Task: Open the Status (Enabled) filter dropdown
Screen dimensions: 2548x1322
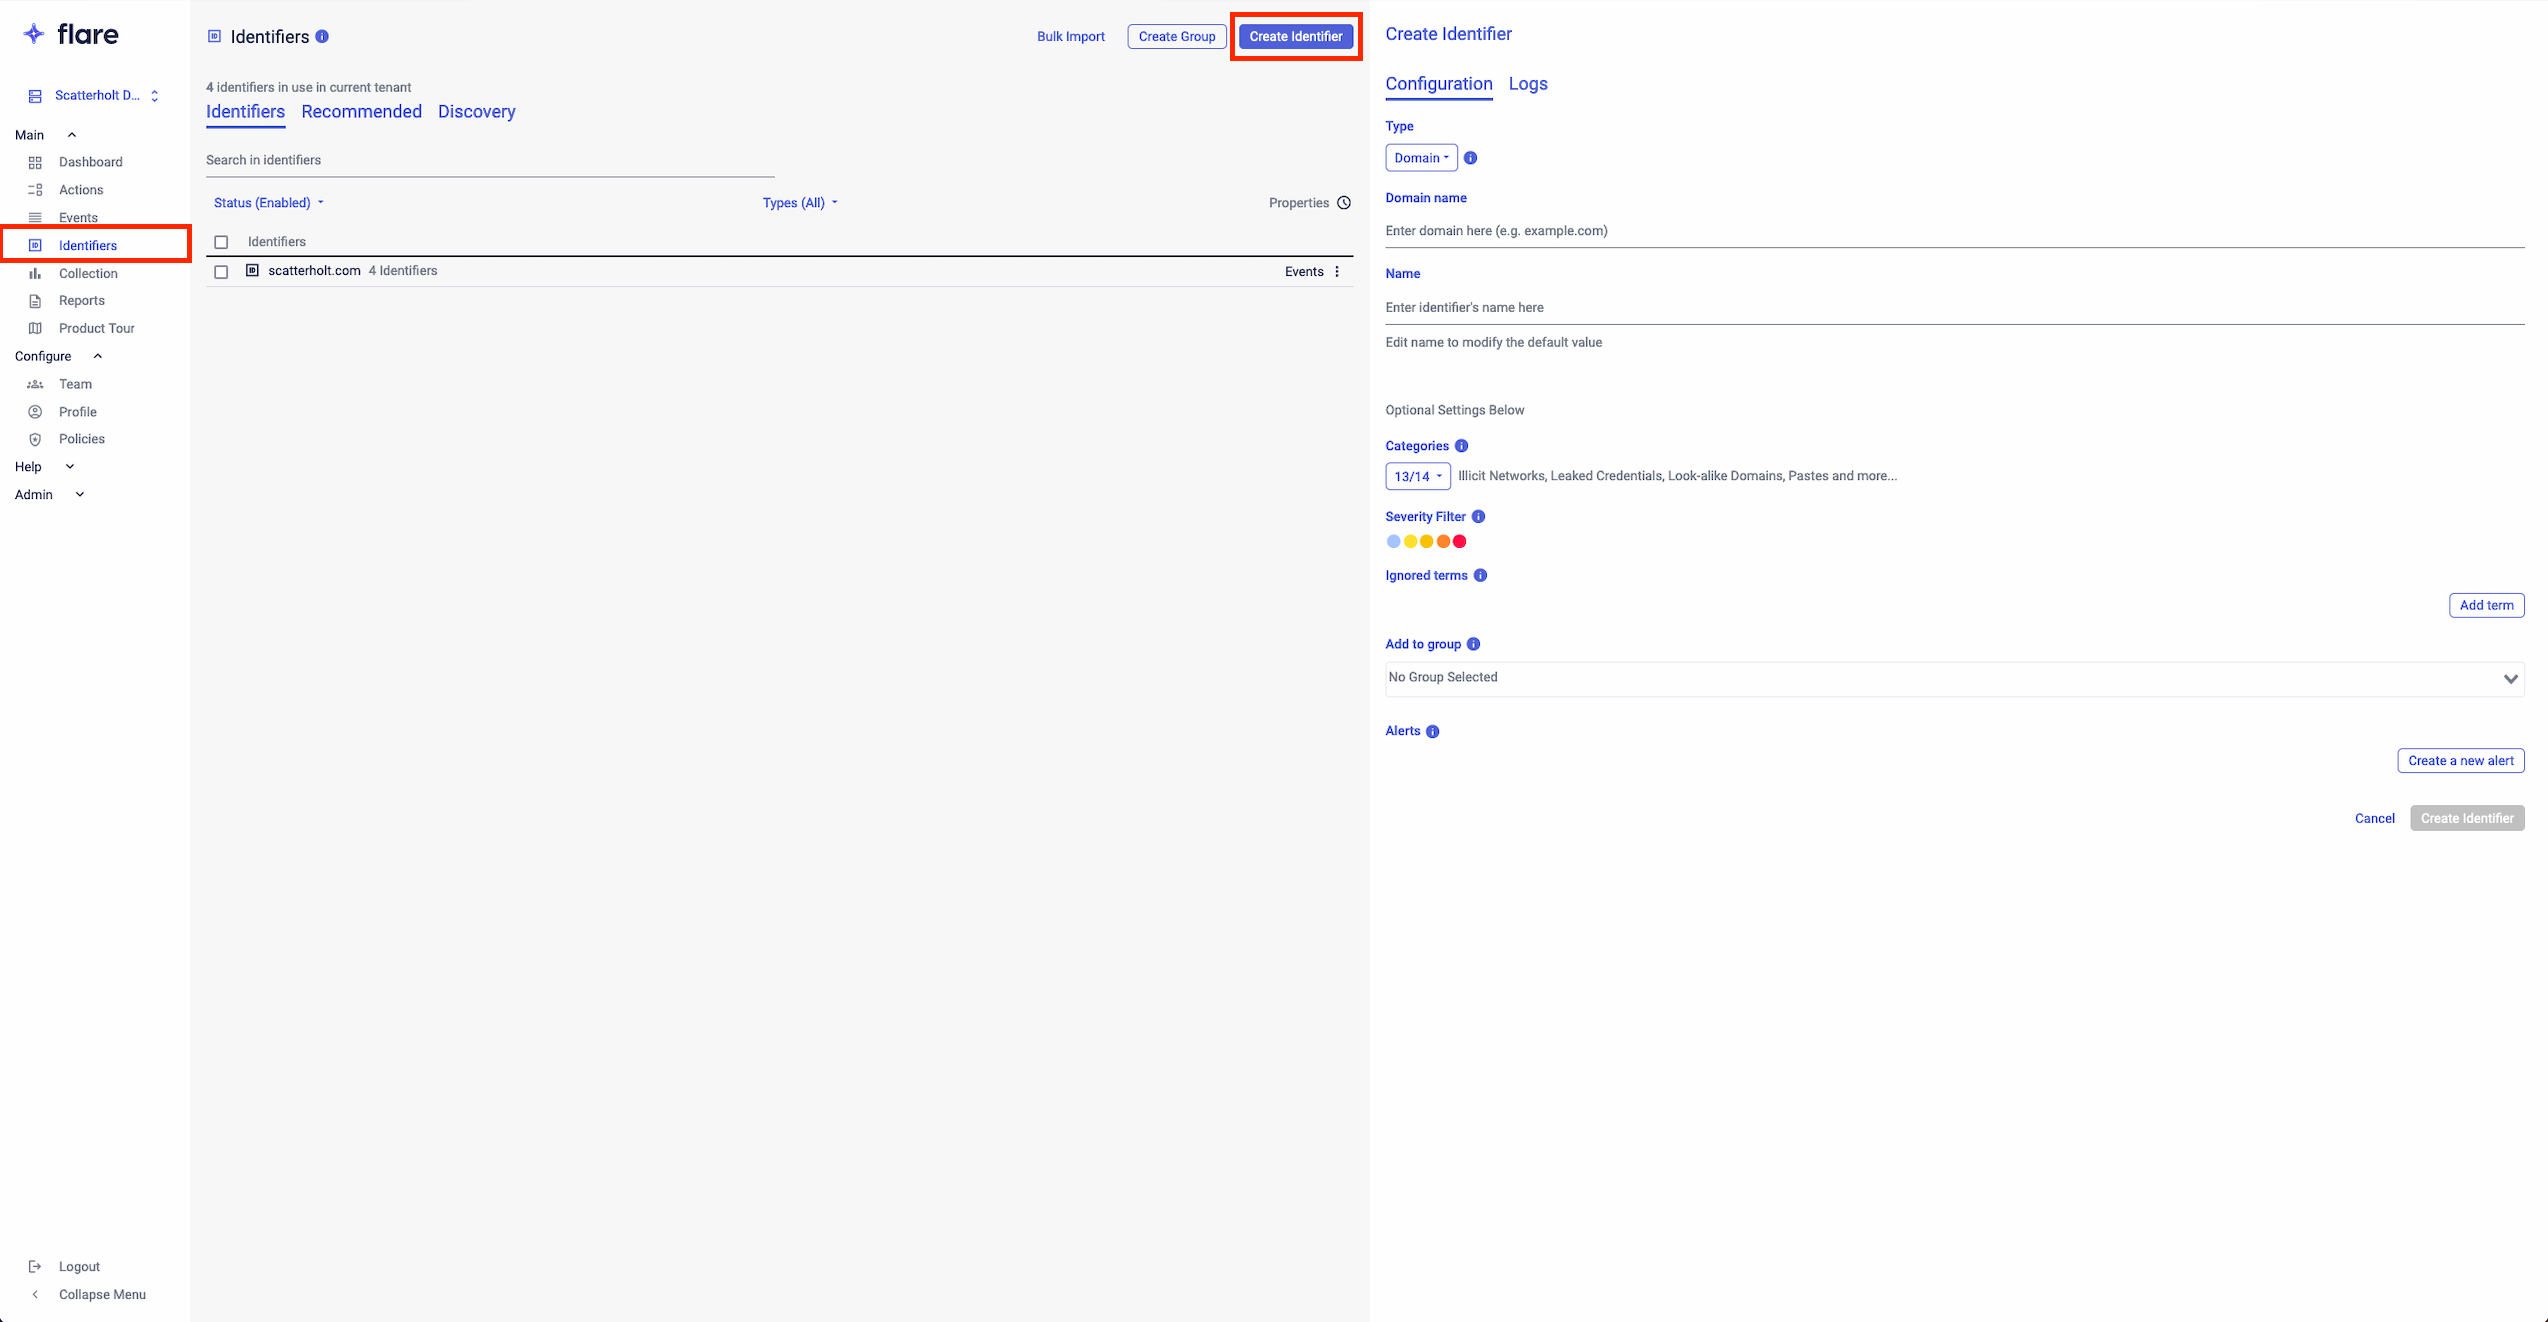Action: (x=267, y=202)
